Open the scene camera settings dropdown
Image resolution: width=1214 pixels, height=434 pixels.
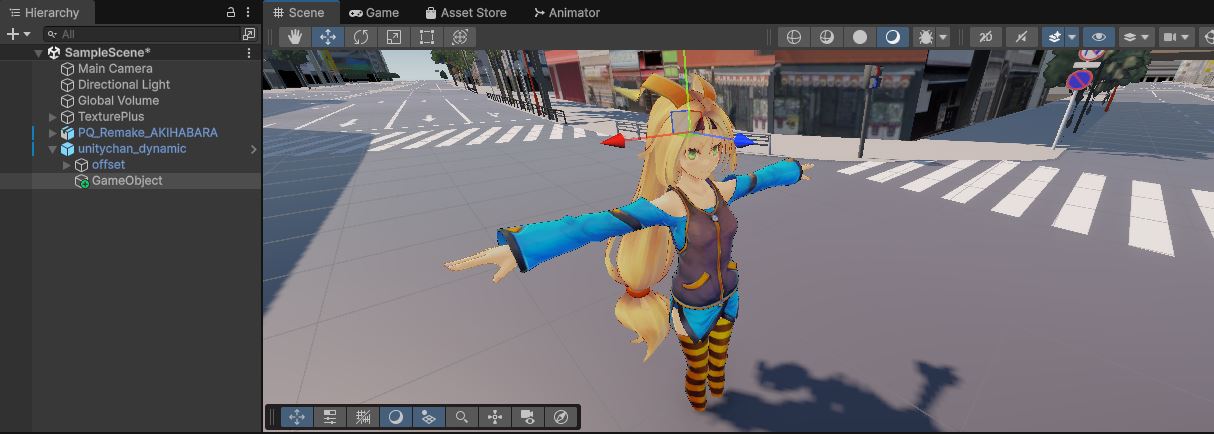coord(1175,37)
